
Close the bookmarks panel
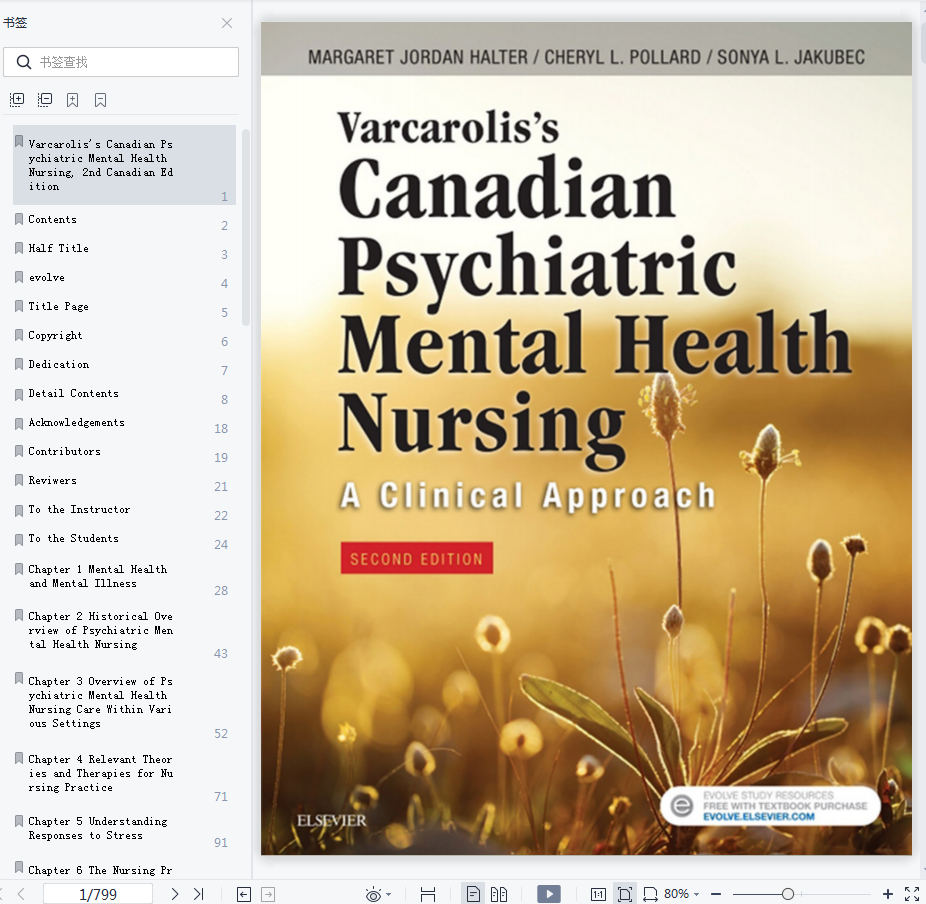point(227,23)
